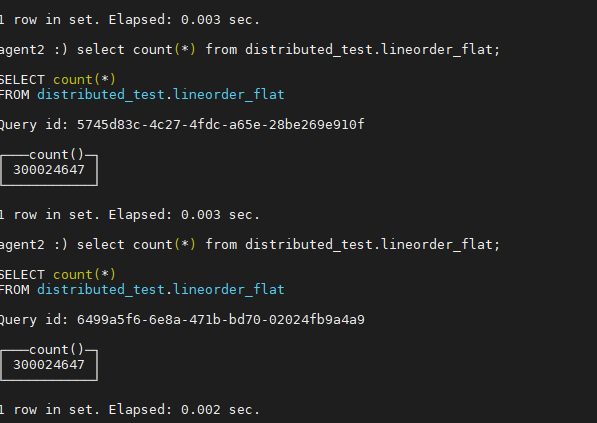Click the semicolon ending the first typed query

497,51
